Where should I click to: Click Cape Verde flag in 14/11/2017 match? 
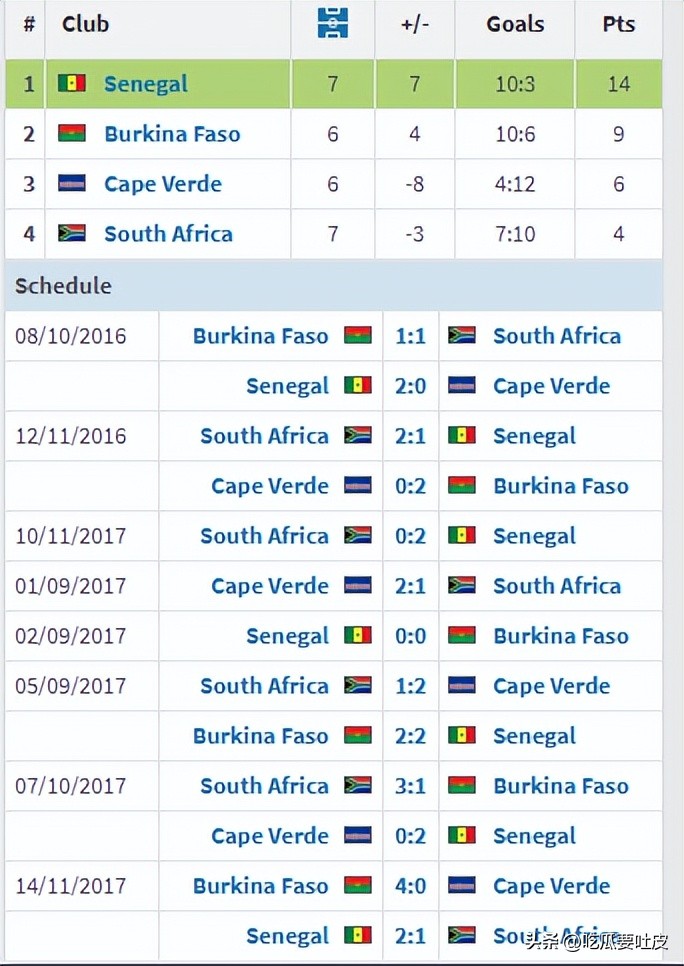pos(461,886)
